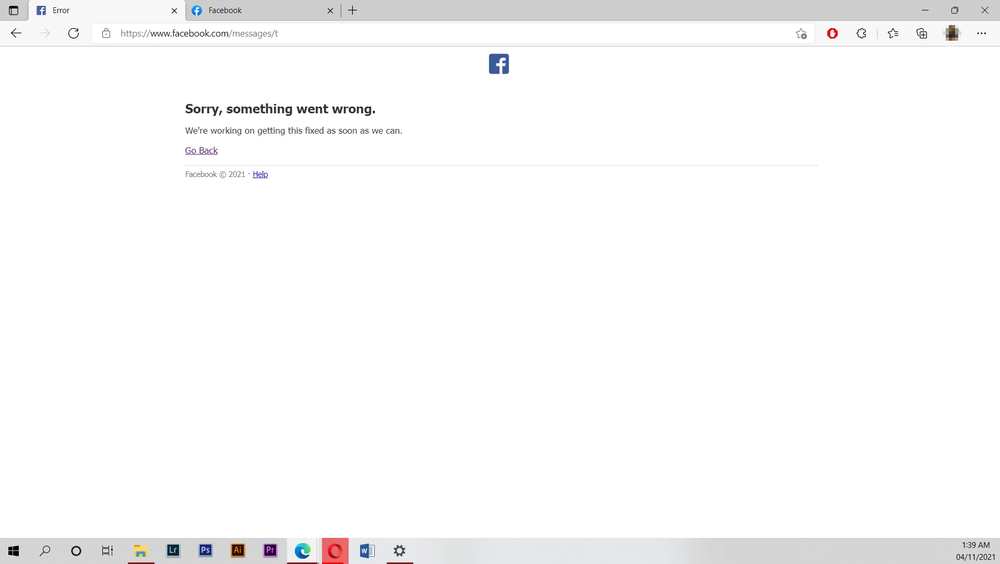
Task: View site information lock icon
Action: (106, 33)
